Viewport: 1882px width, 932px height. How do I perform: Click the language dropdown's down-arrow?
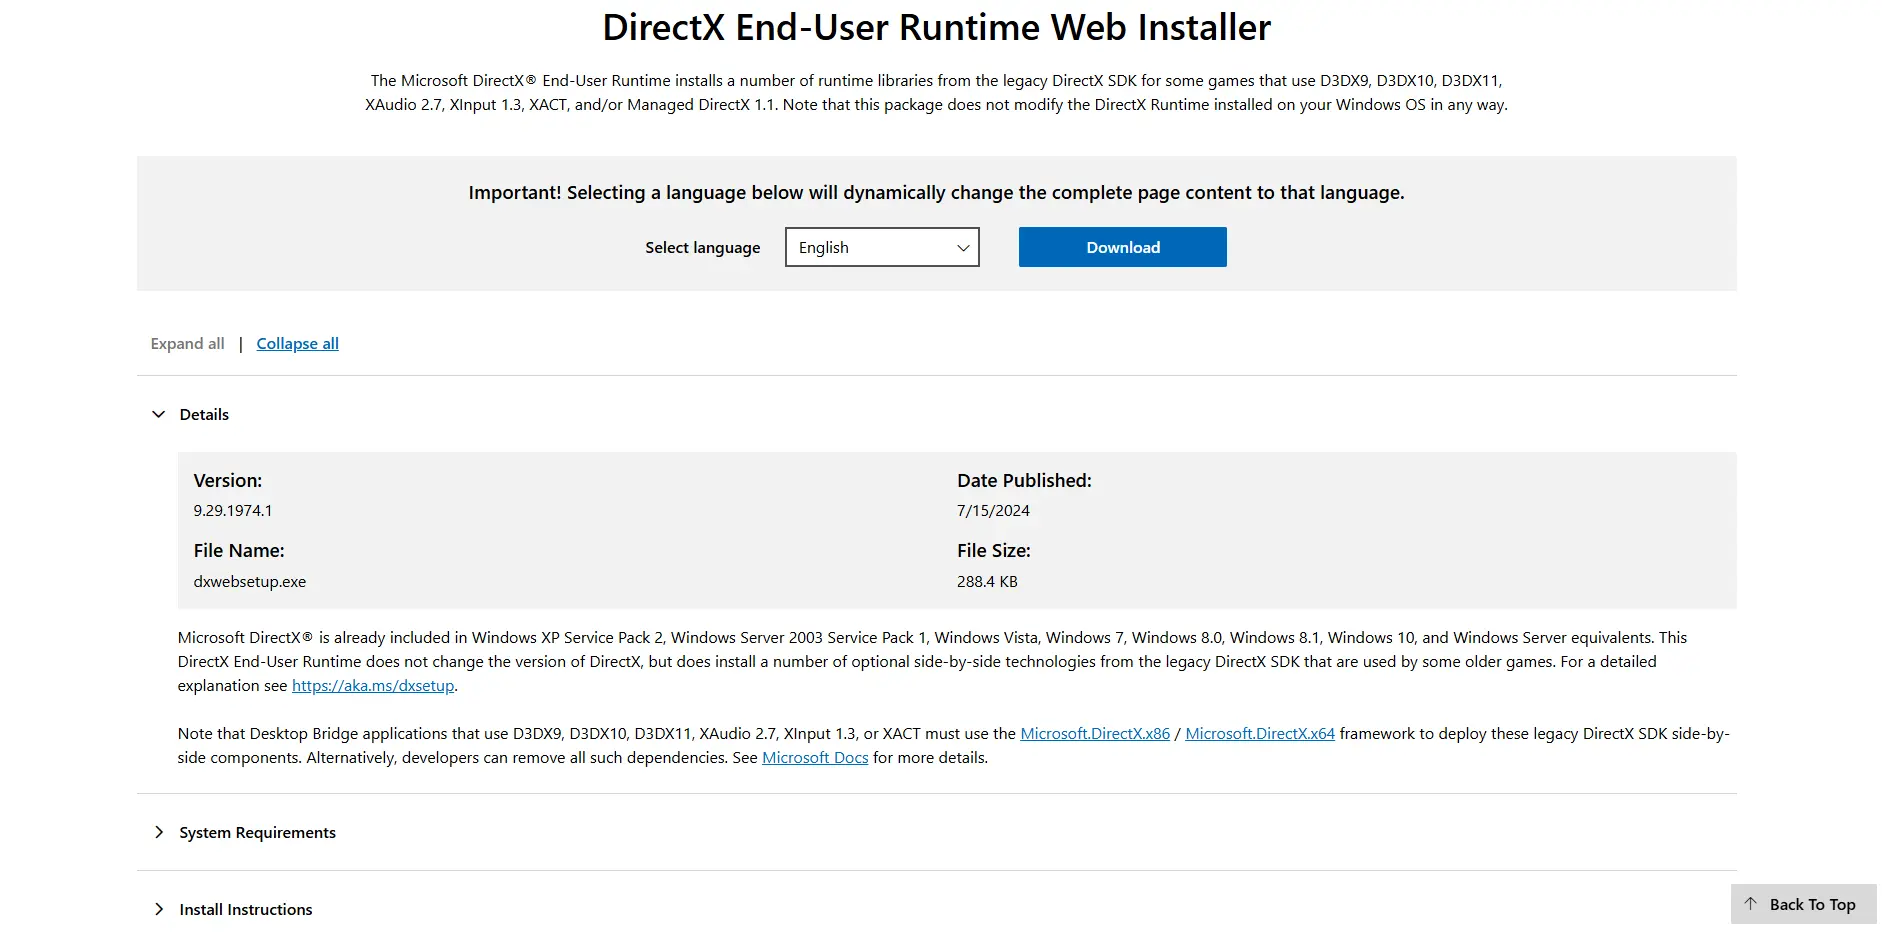tap(962, 248)
